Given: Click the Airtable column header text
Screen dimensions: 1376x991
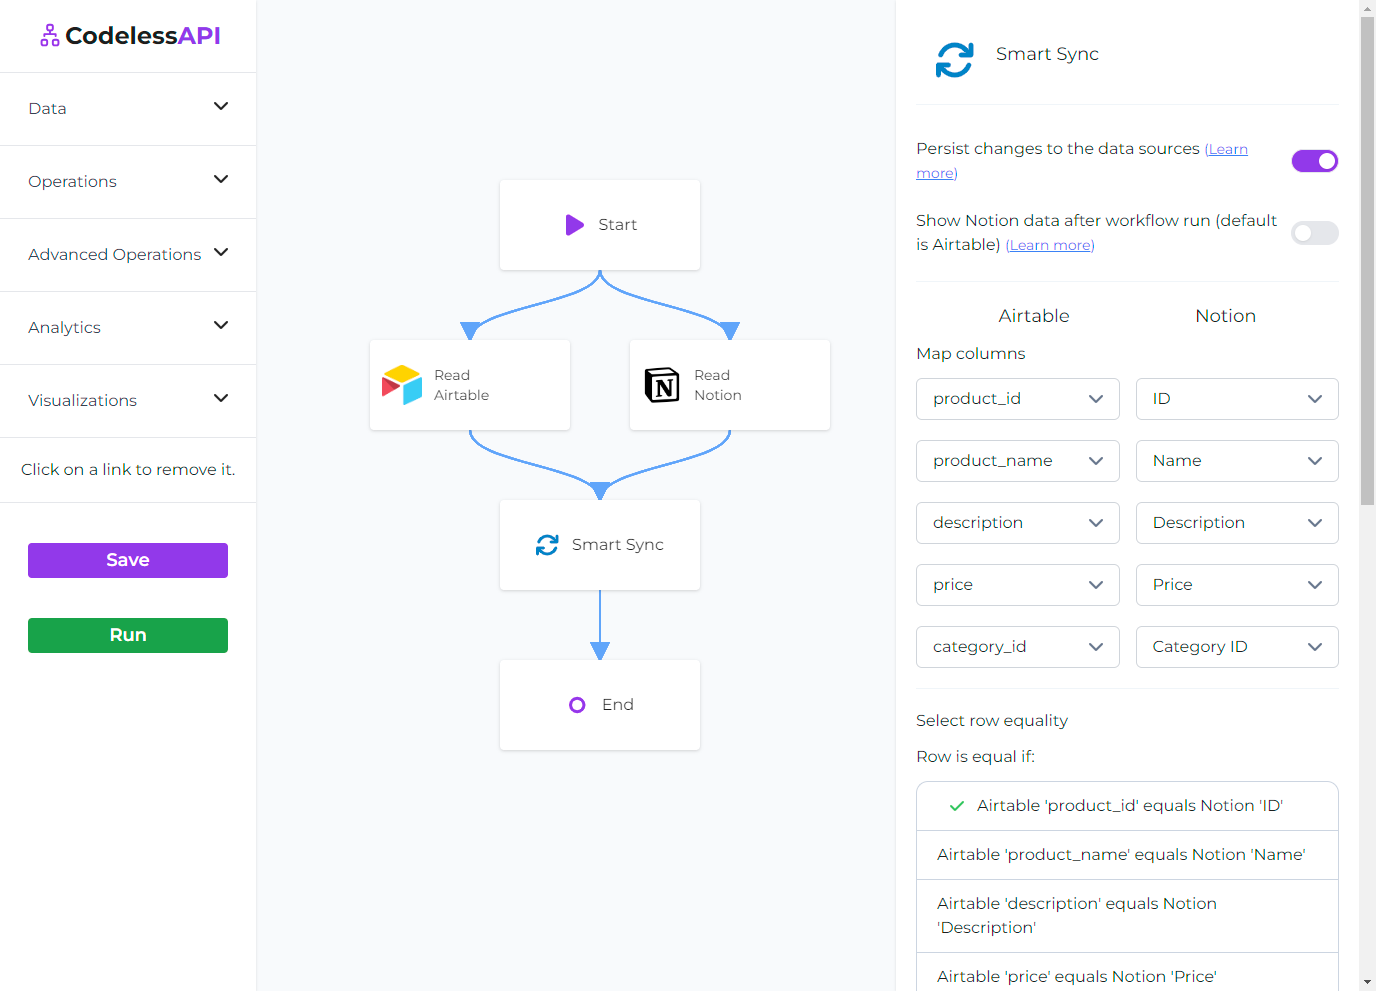Looking at the screenshot, I should pos(1034,316).
